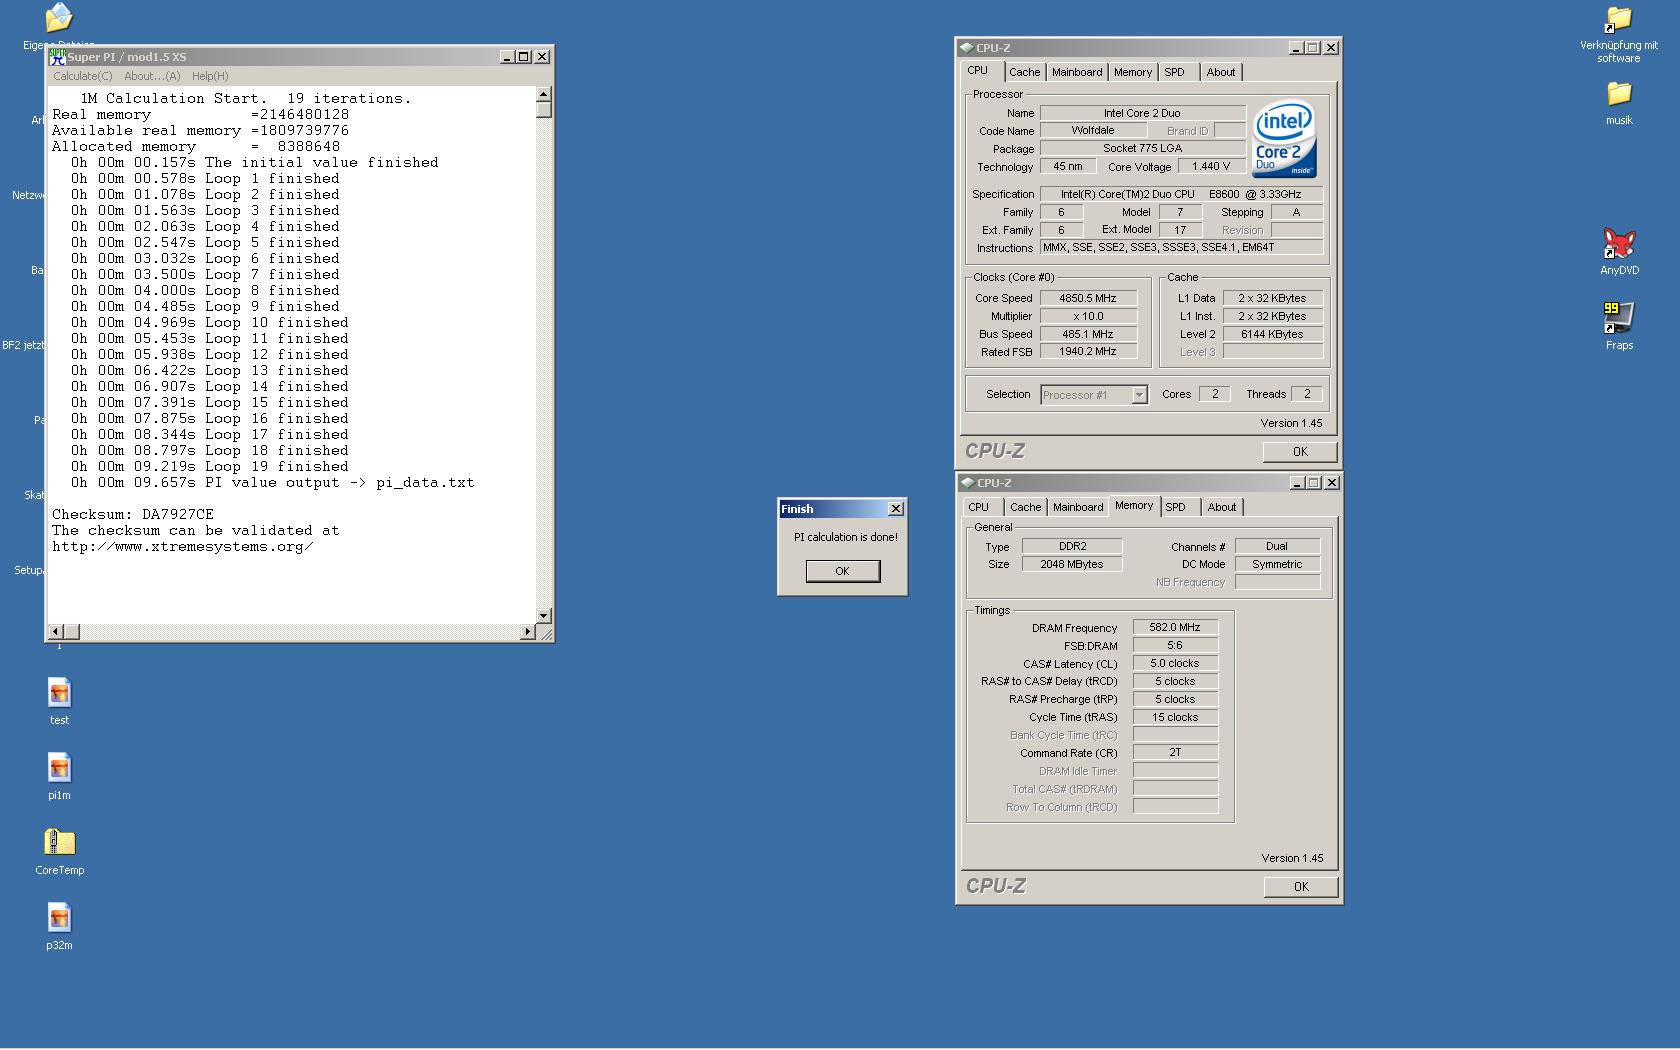Click the Instructions field listing MMX, SSE
Screen dimensions: 1680x1050
(x=1181, y=247)
